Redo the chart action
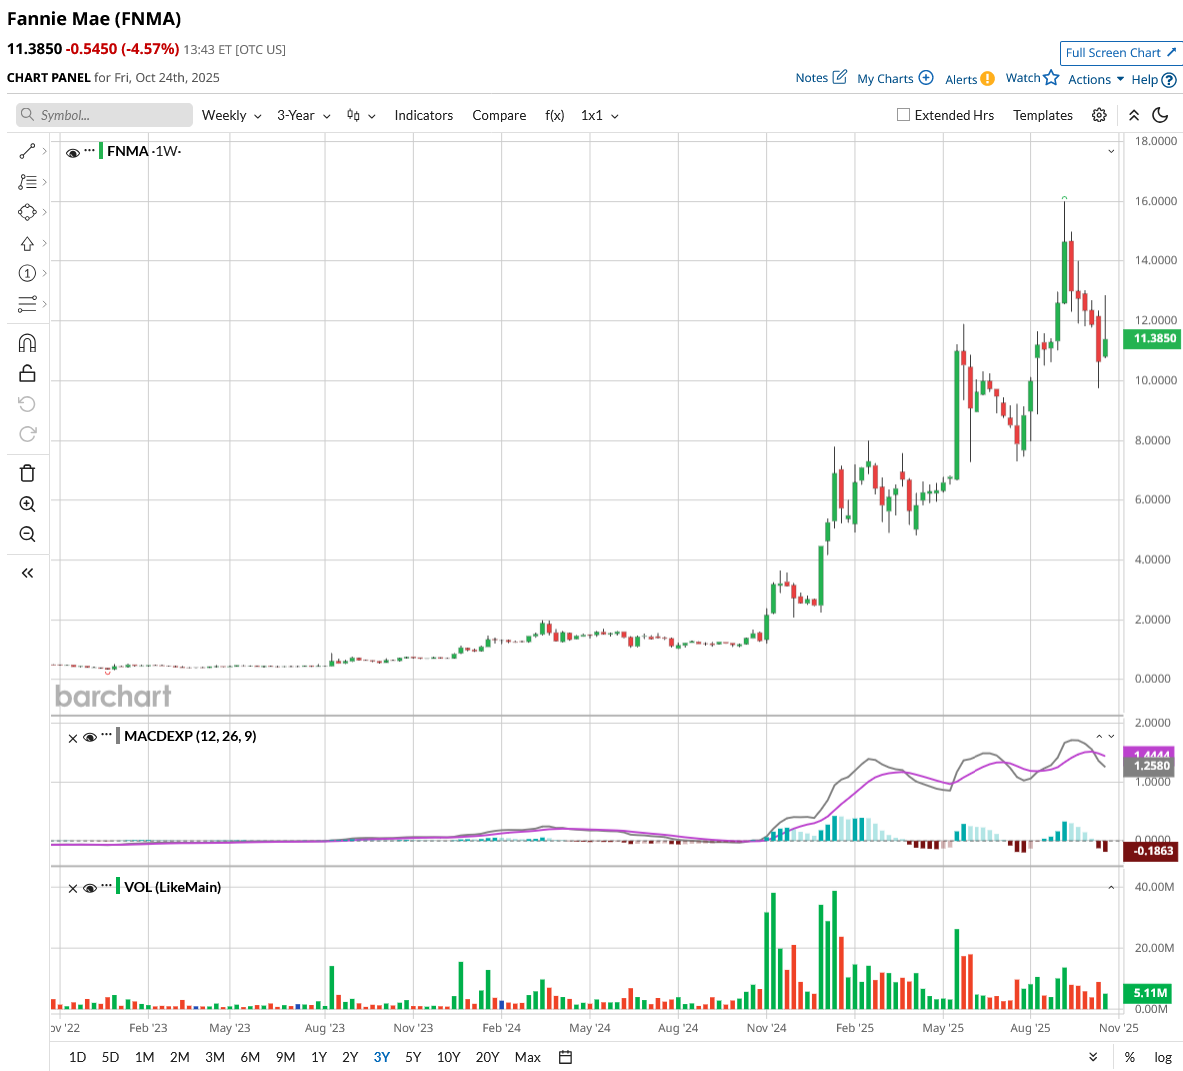Screen dimensions: 1183x1071 pos(27,434)
